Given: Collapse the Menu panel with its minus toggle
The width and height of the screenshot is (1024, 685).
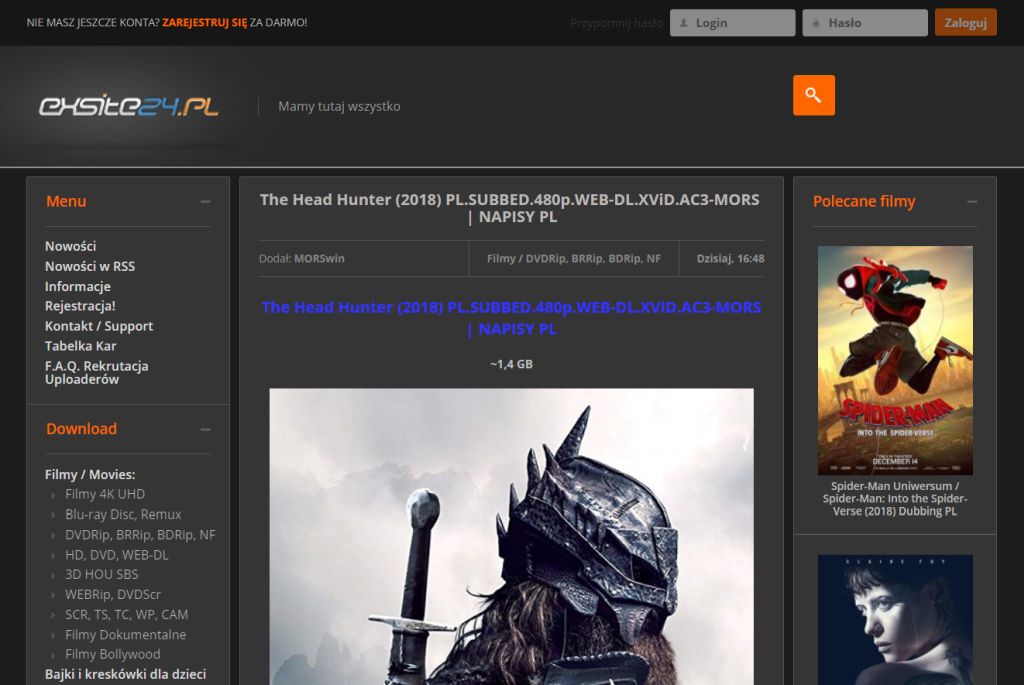Looking at the screenshot, I should 206,201.
